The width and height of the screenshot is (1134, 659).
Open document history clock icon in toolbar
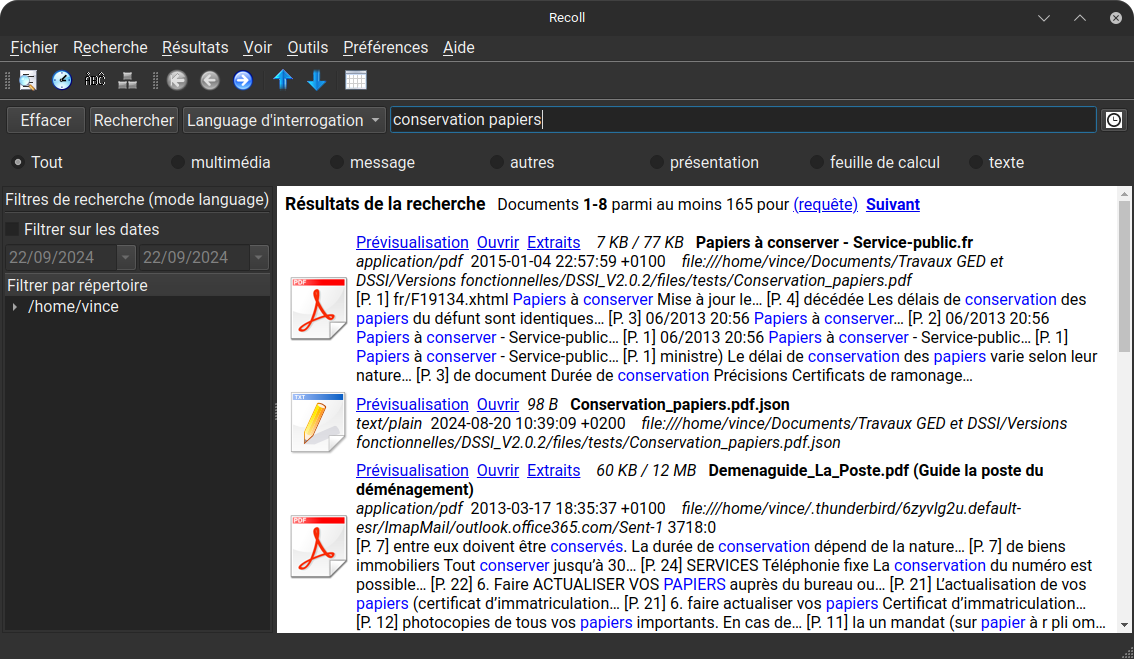tap(62, 80)
